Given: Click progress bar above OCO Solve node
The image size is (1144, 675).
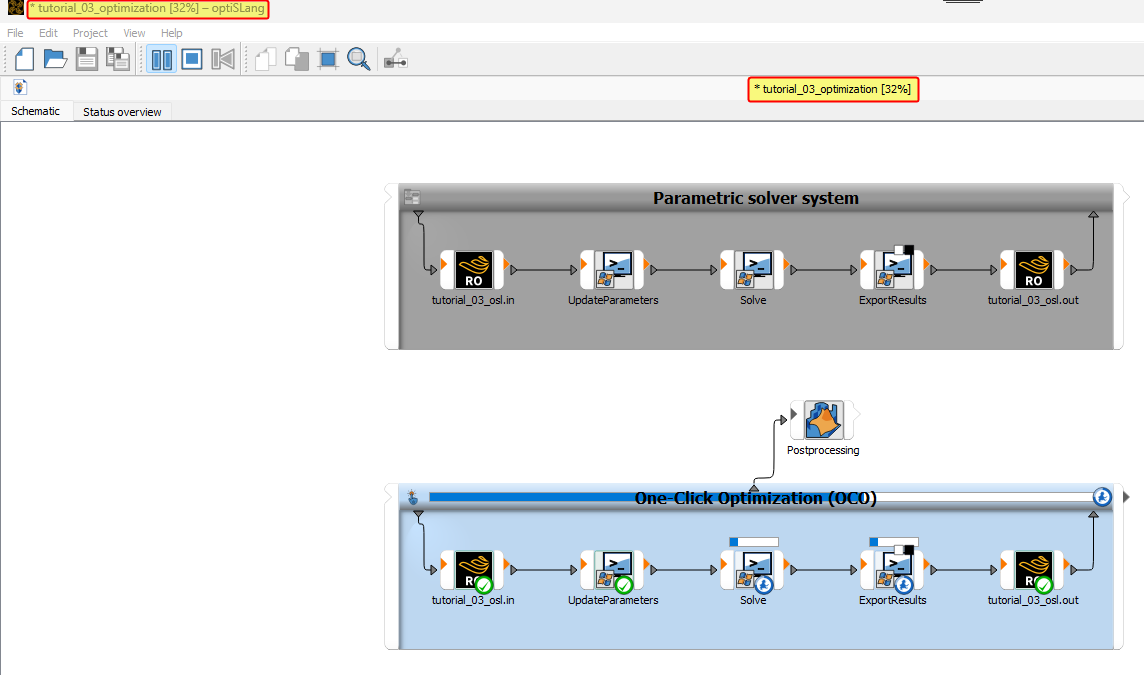Looking at the screenshot, I should [754, 541].
